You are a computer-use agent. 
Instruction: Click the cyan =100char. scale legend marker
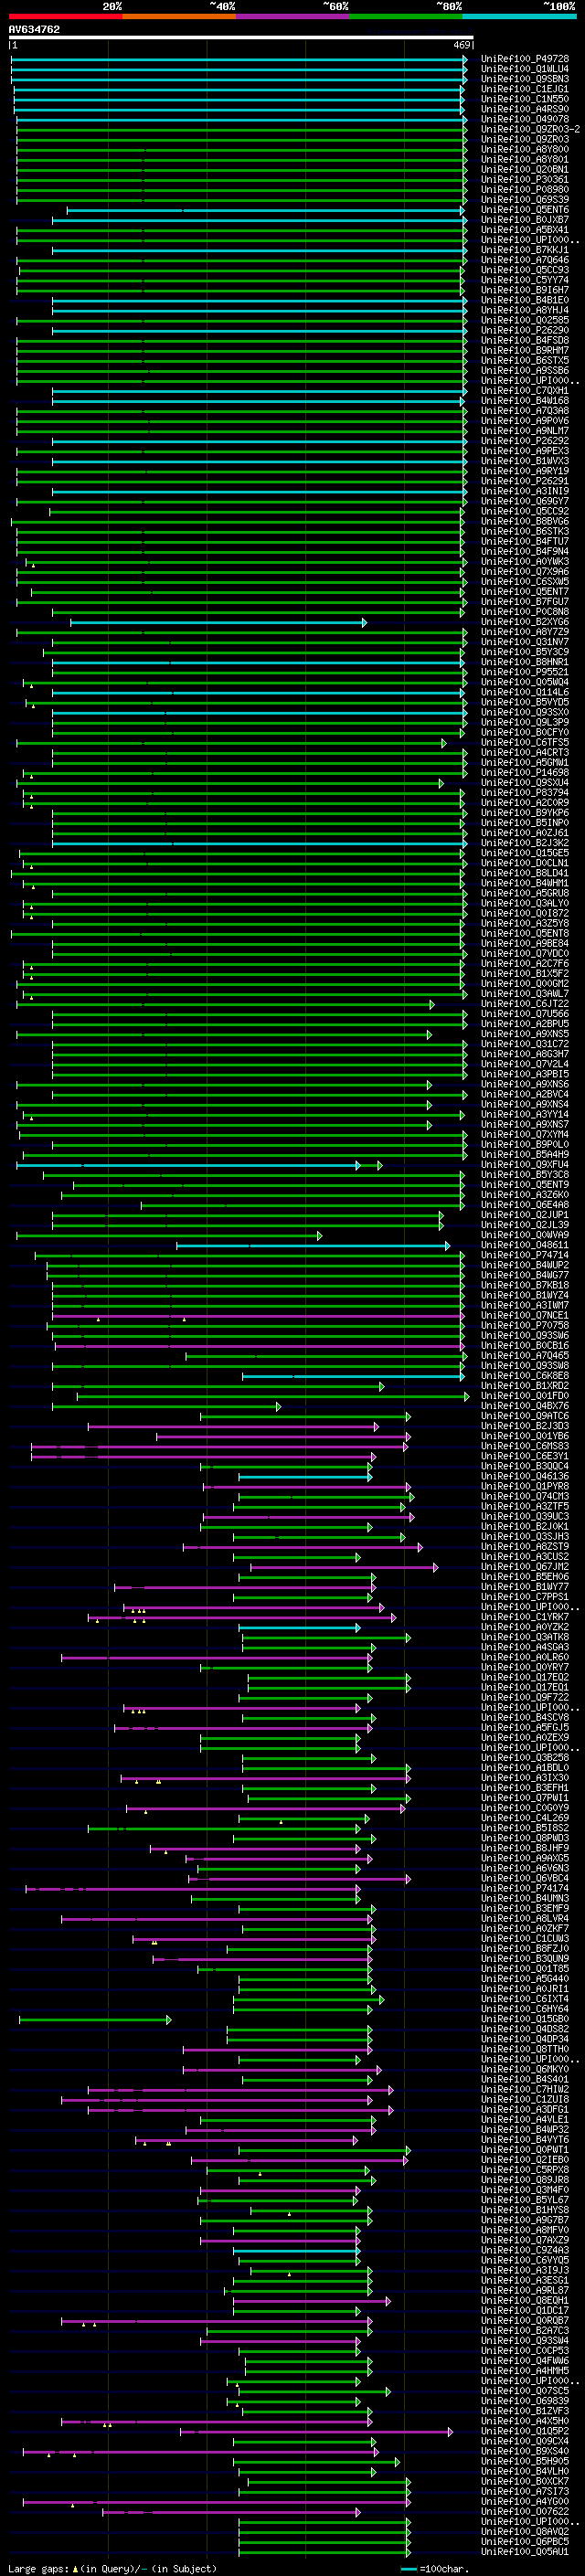click(408, 2568)
